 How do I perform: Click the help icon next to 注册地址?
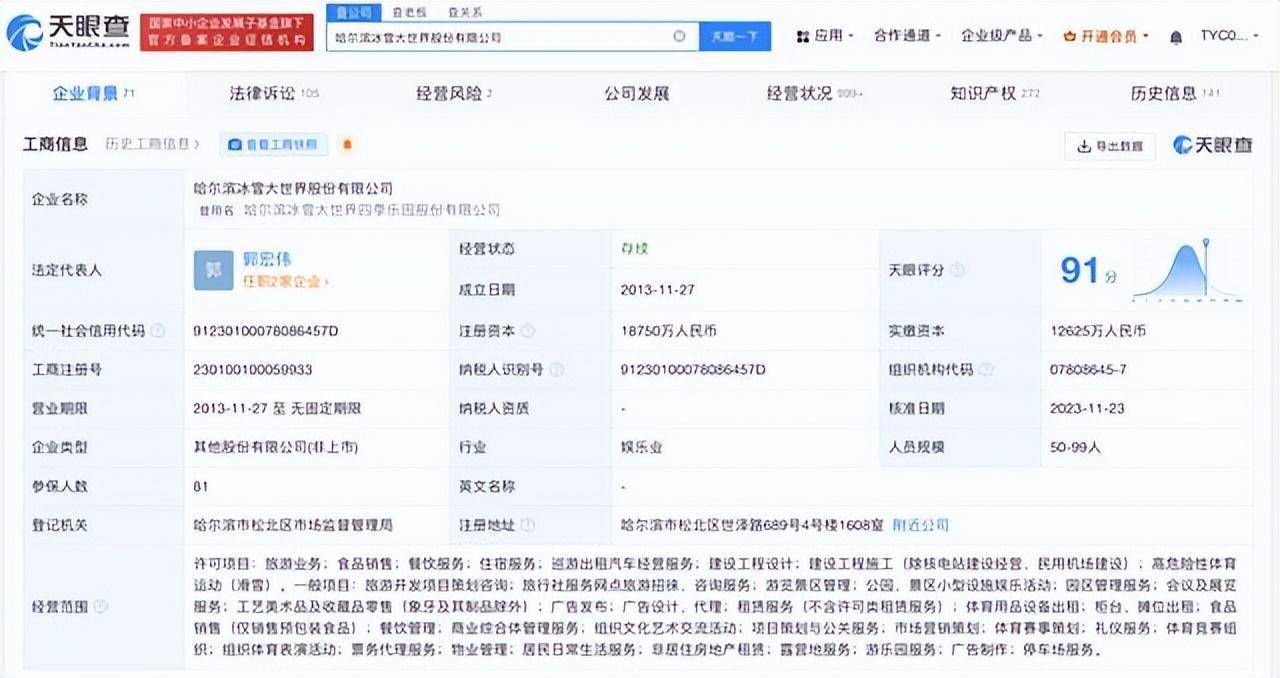tap(528, 524)
